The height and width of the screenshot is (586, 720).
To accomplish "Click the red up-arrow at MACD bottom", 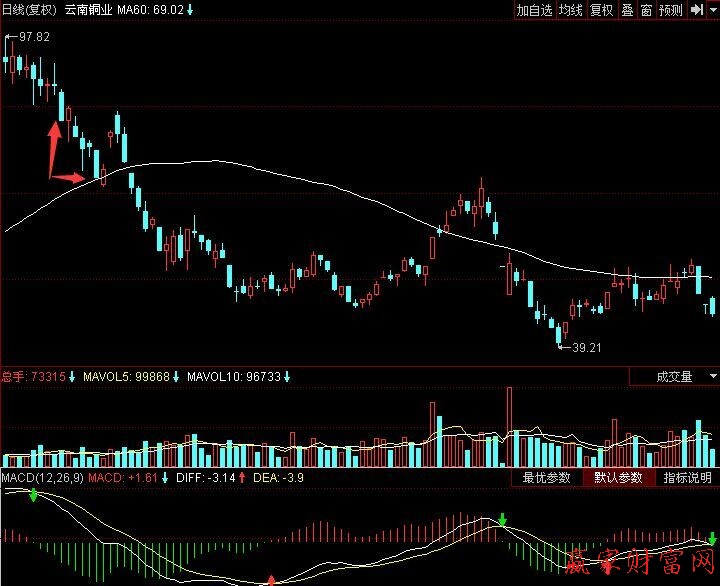I will 271,579.
